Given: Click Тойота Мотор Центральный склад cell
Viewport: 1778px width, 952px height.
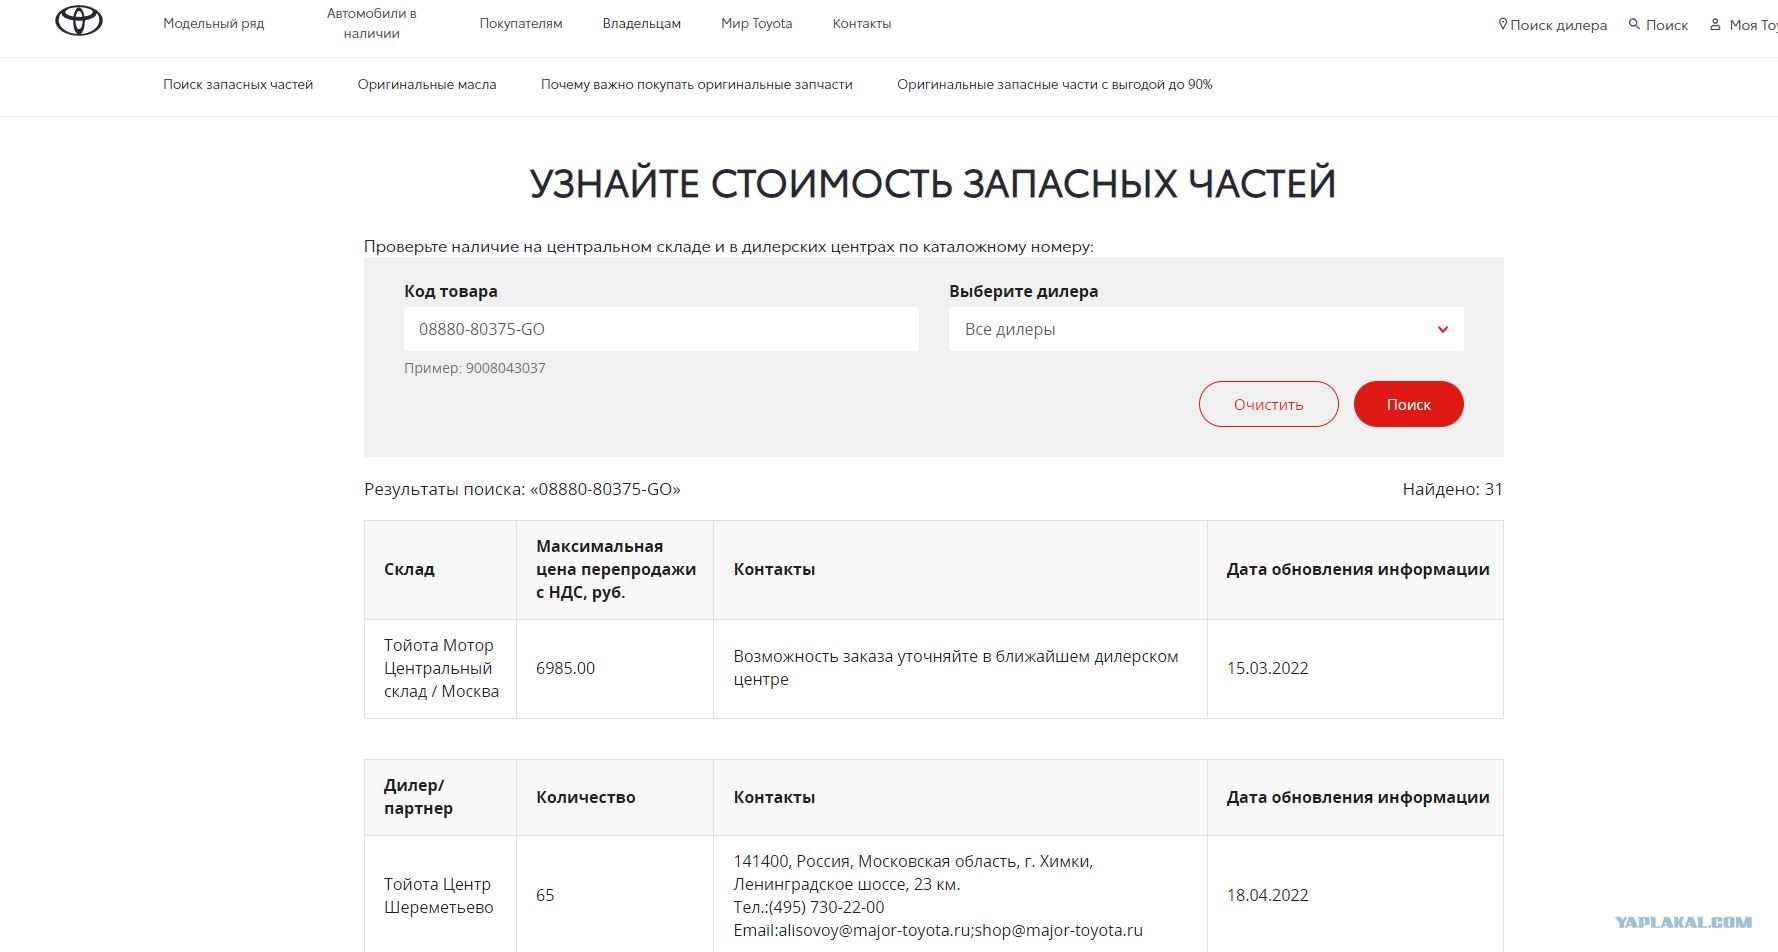Looking at the screenshot, I should [441, 668].
